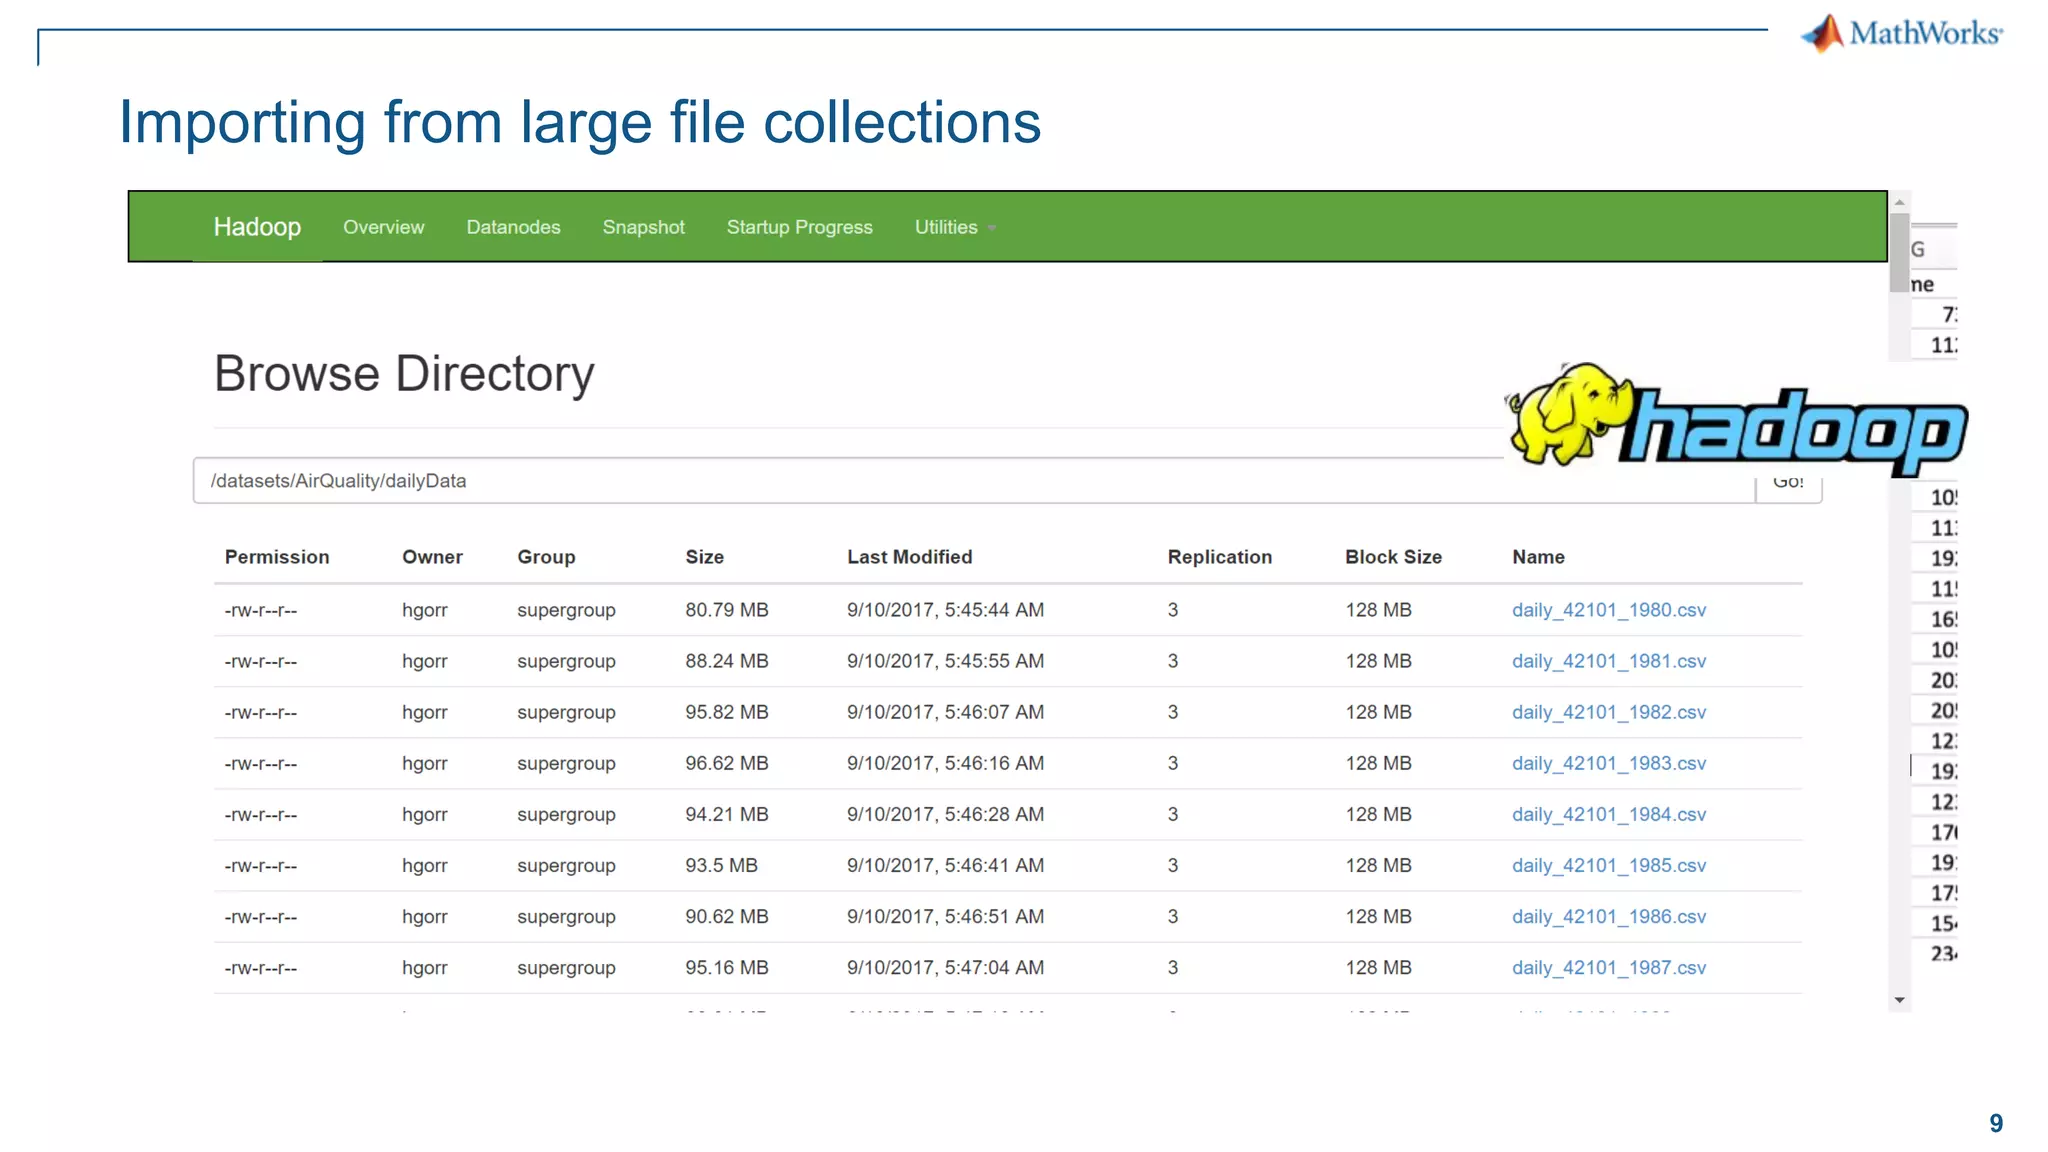Click the 9/10/2017, 5:46:51 AM timestamp
Screen dimensions: 2048x1152
(x=945, y=916)
